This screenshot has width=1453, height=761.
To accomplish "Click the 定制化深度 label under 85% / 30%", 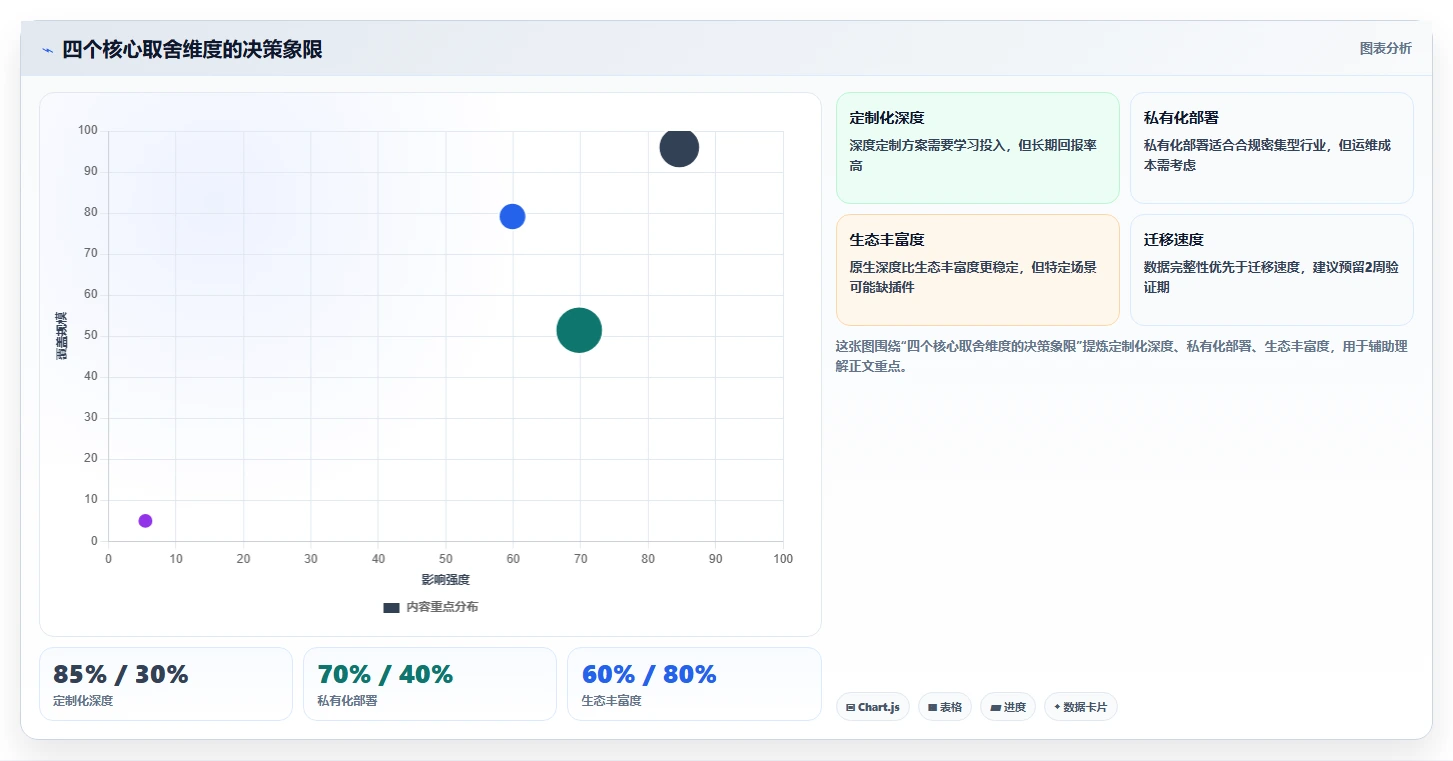I will tap(83, 701).
